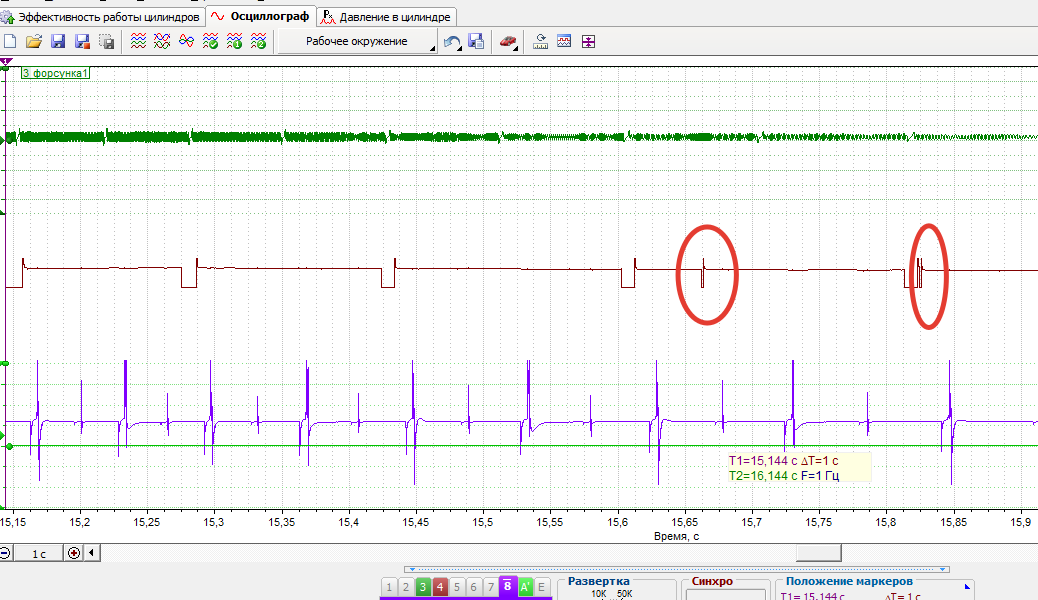The width and height of the screenshot is (1038, 600).
Task: Toggle green channel A' button
Action: (525, 587)
